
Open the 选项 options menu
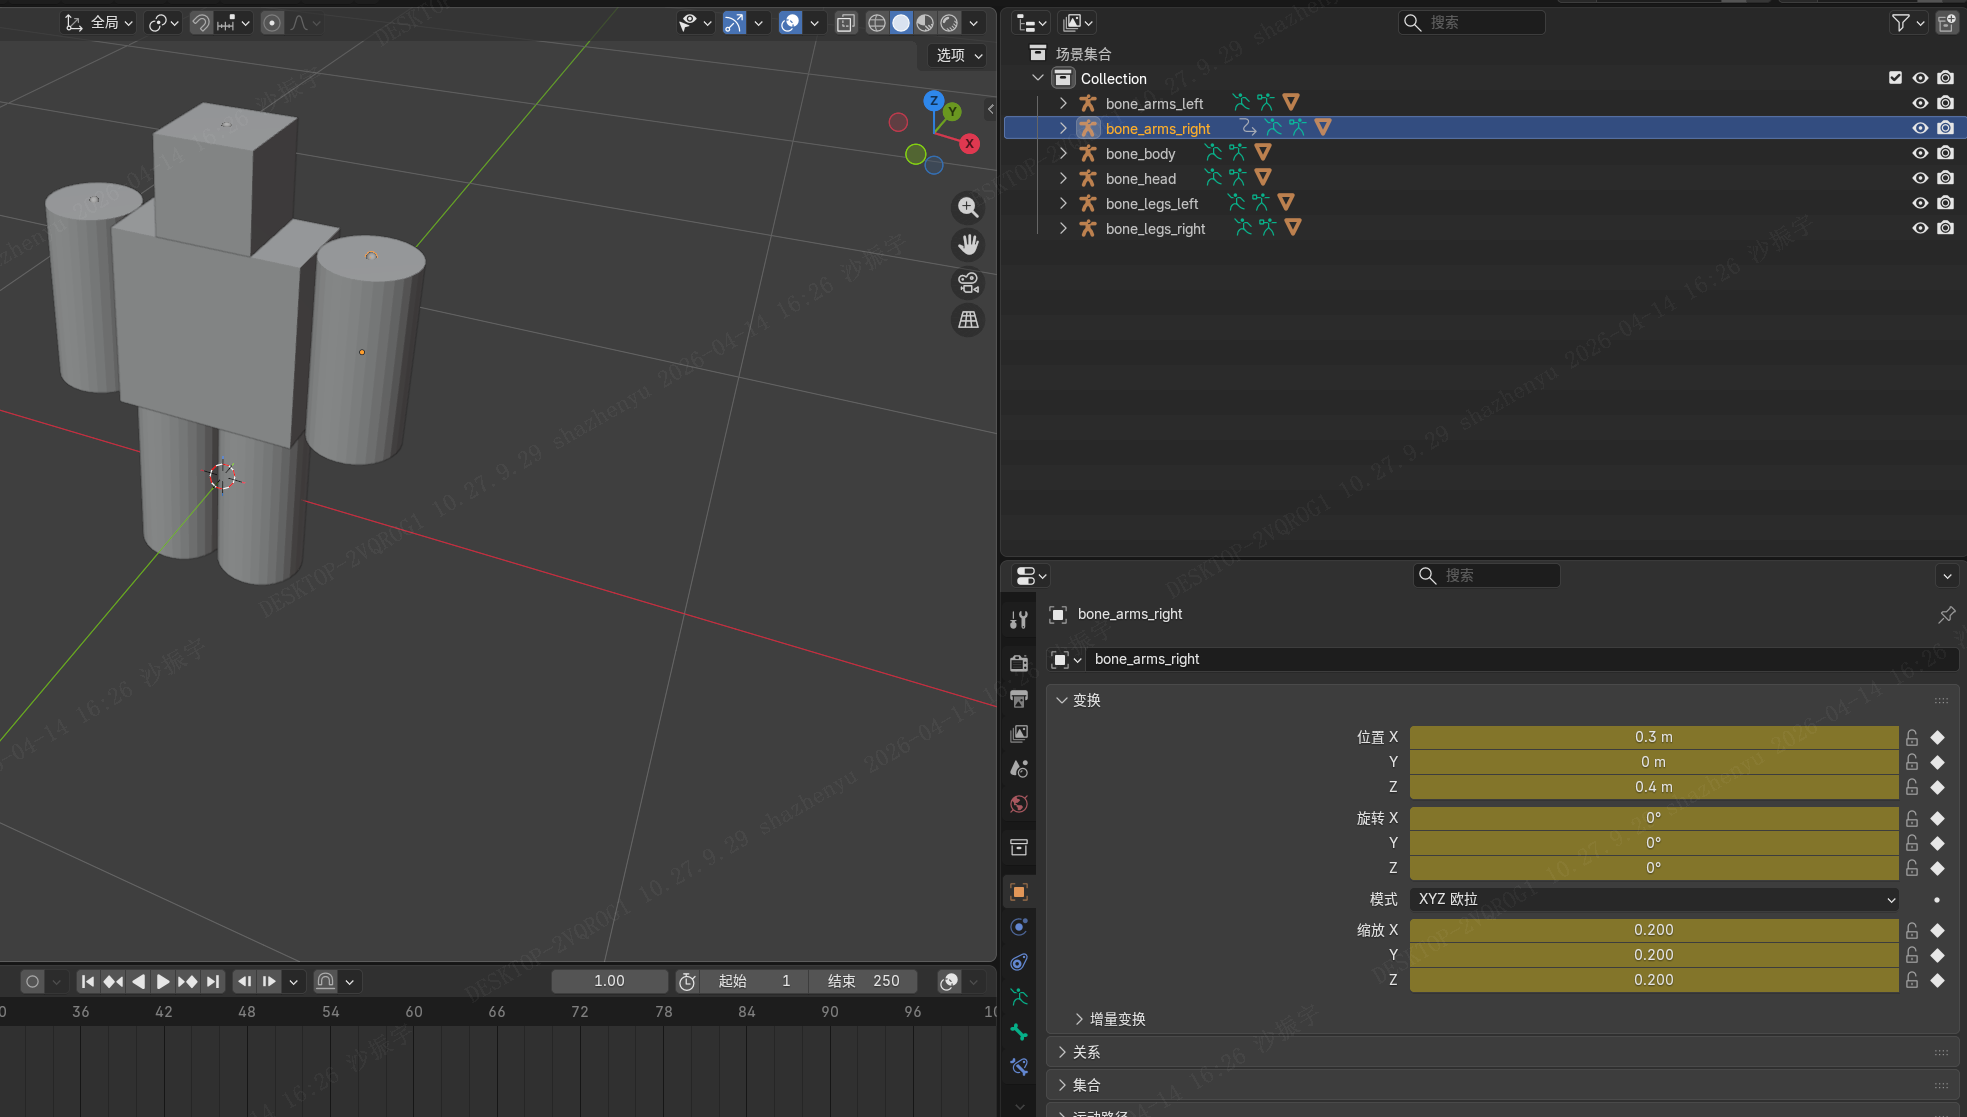click(x=958, y=55)
